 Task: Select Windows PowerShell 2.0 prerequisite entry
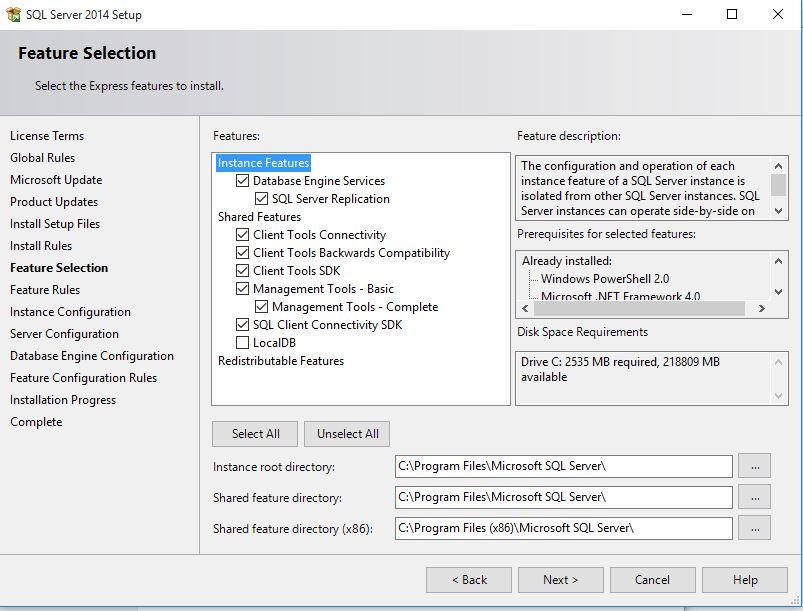tap(605, 279)
